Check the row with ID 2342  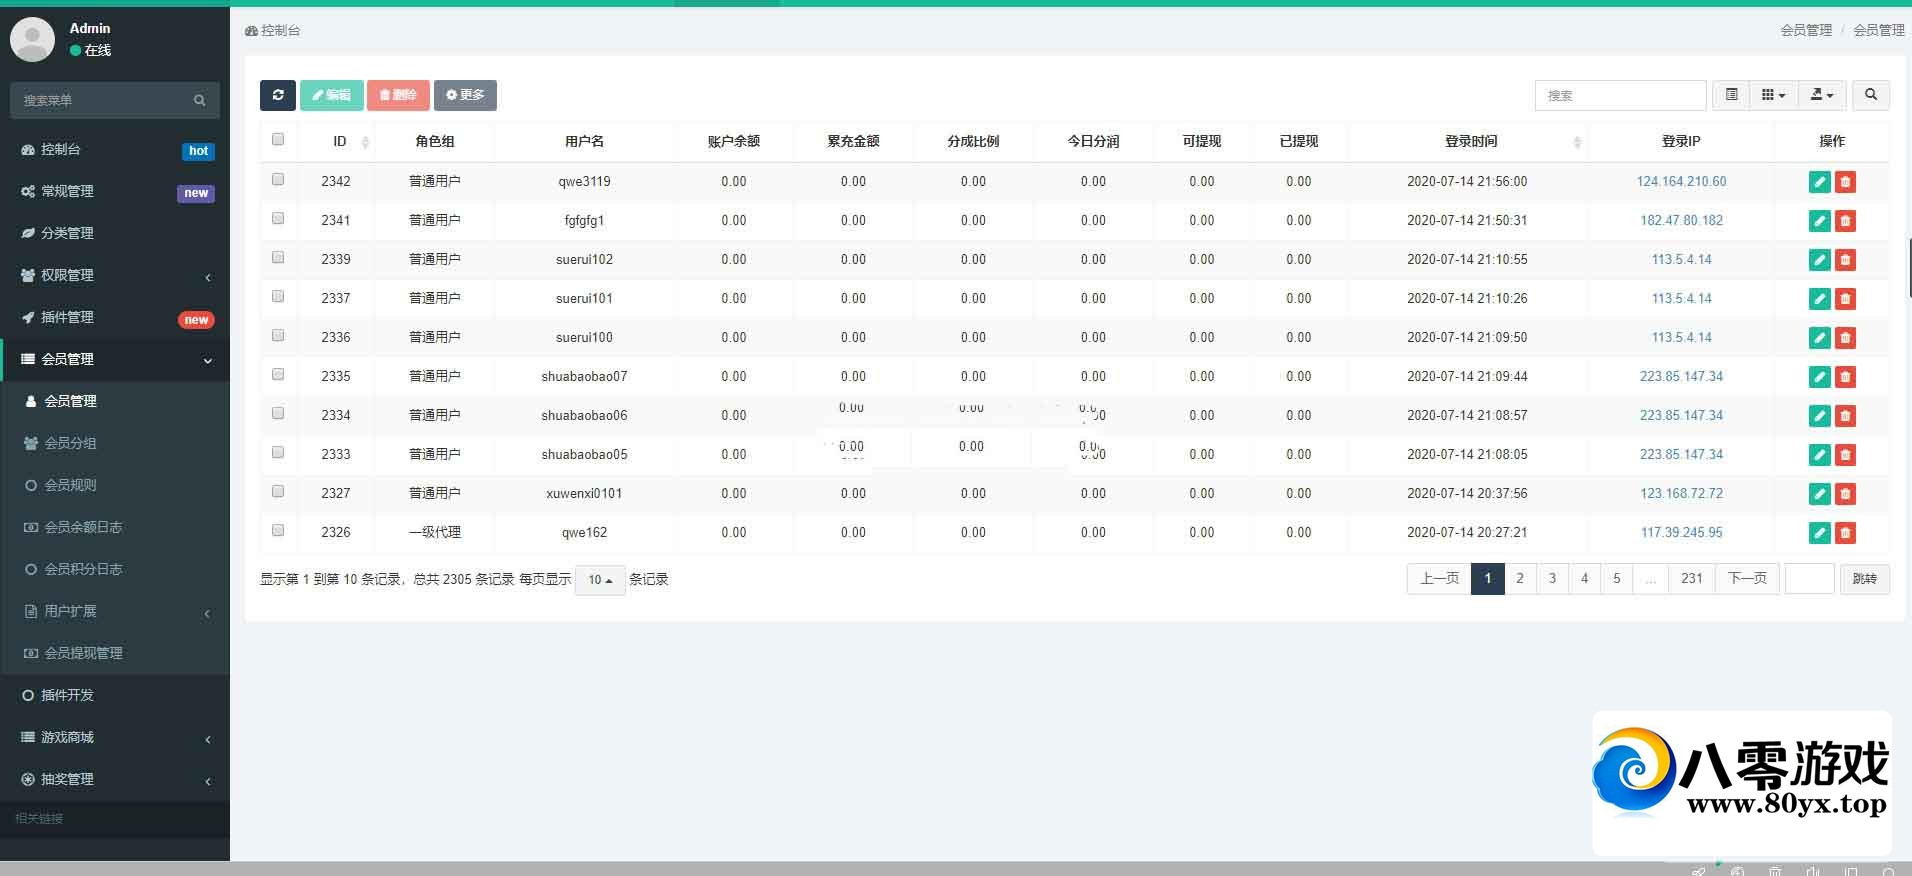tap(278, 180)
